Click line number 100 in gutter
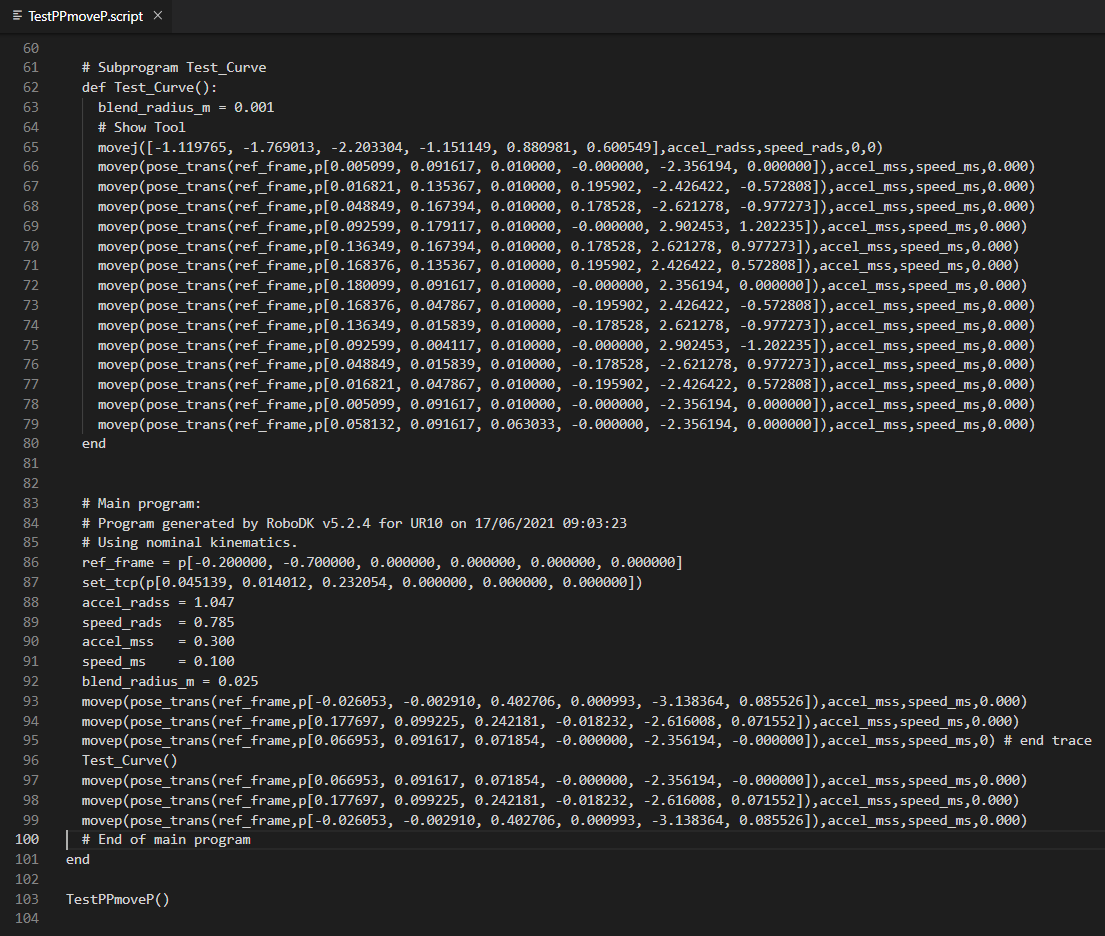This screenshot has width=1105, height=936. tap(27, 839)
